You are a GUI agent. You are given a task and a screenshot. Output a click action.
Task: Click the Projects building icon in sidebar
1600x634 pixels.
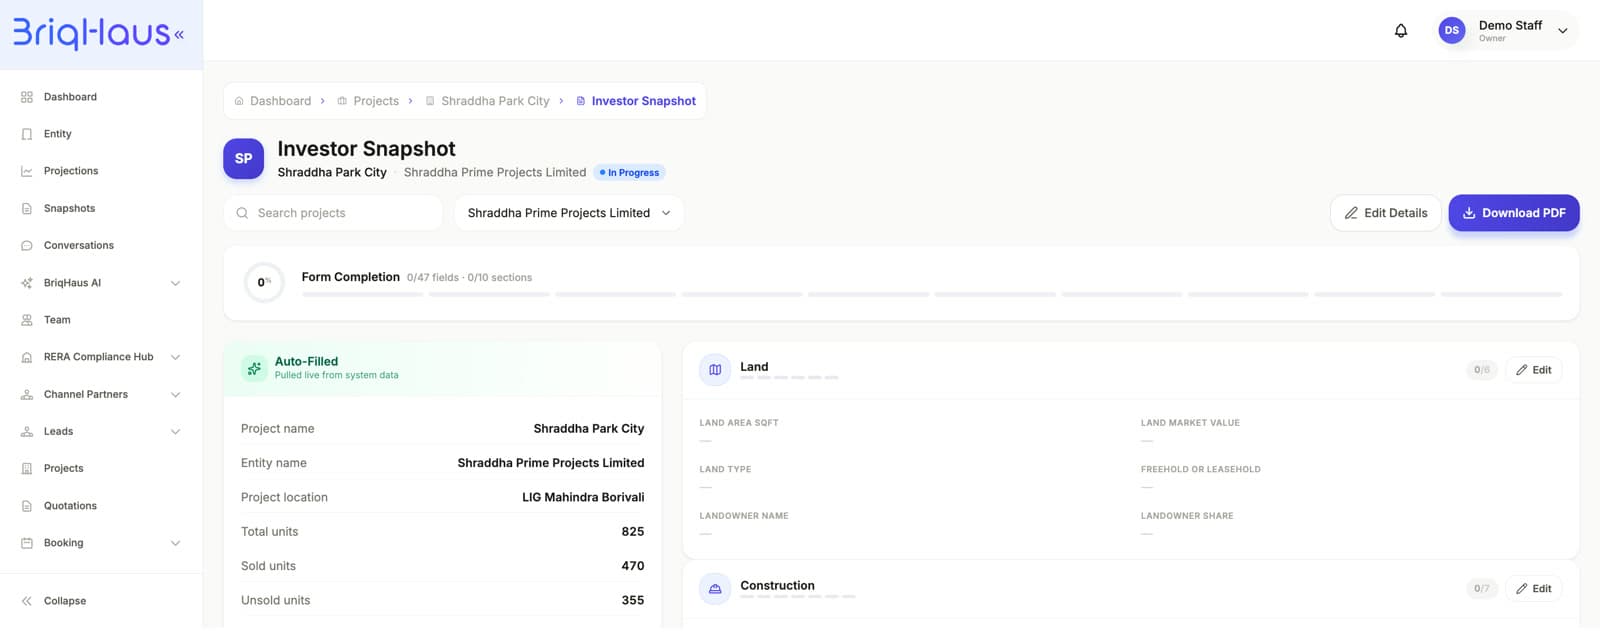coord(27,469)
